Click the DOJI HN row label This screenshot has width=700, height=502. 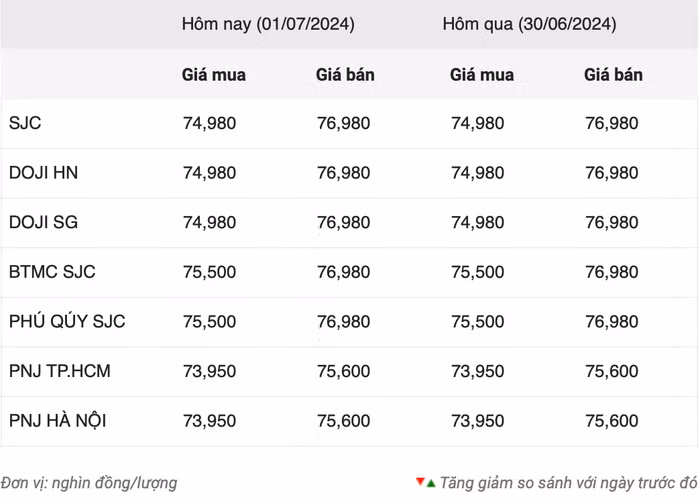[x=43, y=173]
